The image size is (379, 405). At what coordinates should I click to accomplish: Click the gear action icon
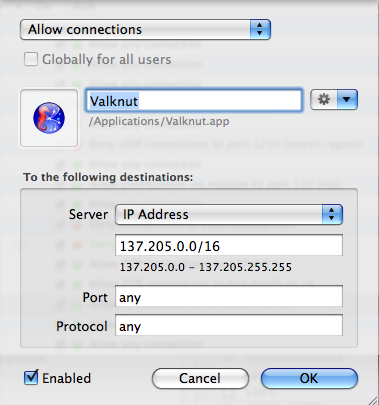coord(324,99)
